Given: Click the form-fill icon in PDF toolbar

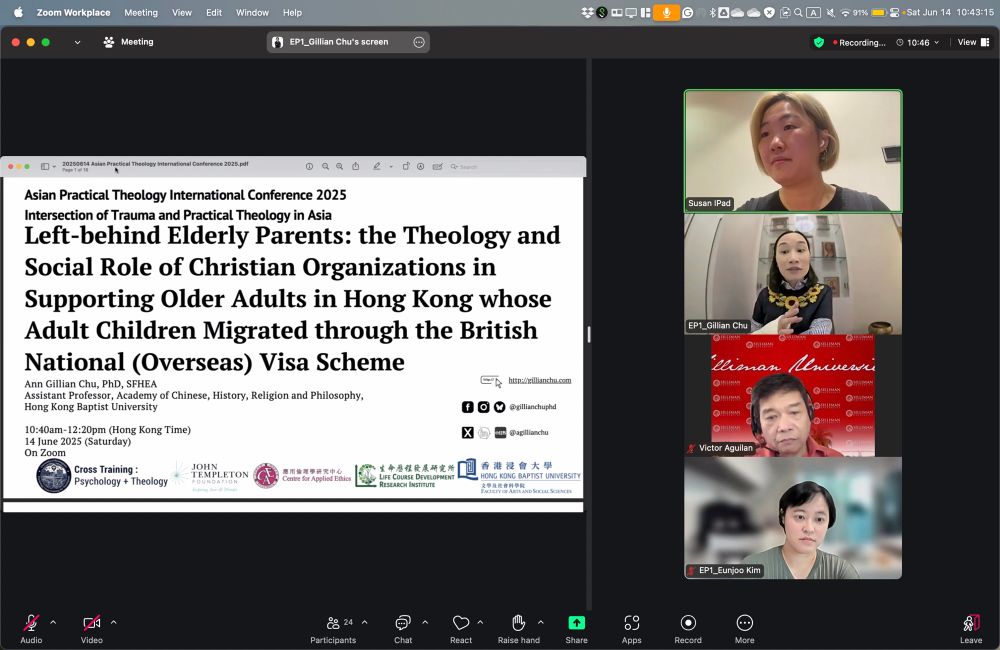Looking at the screenshot, I should (438, 166).
